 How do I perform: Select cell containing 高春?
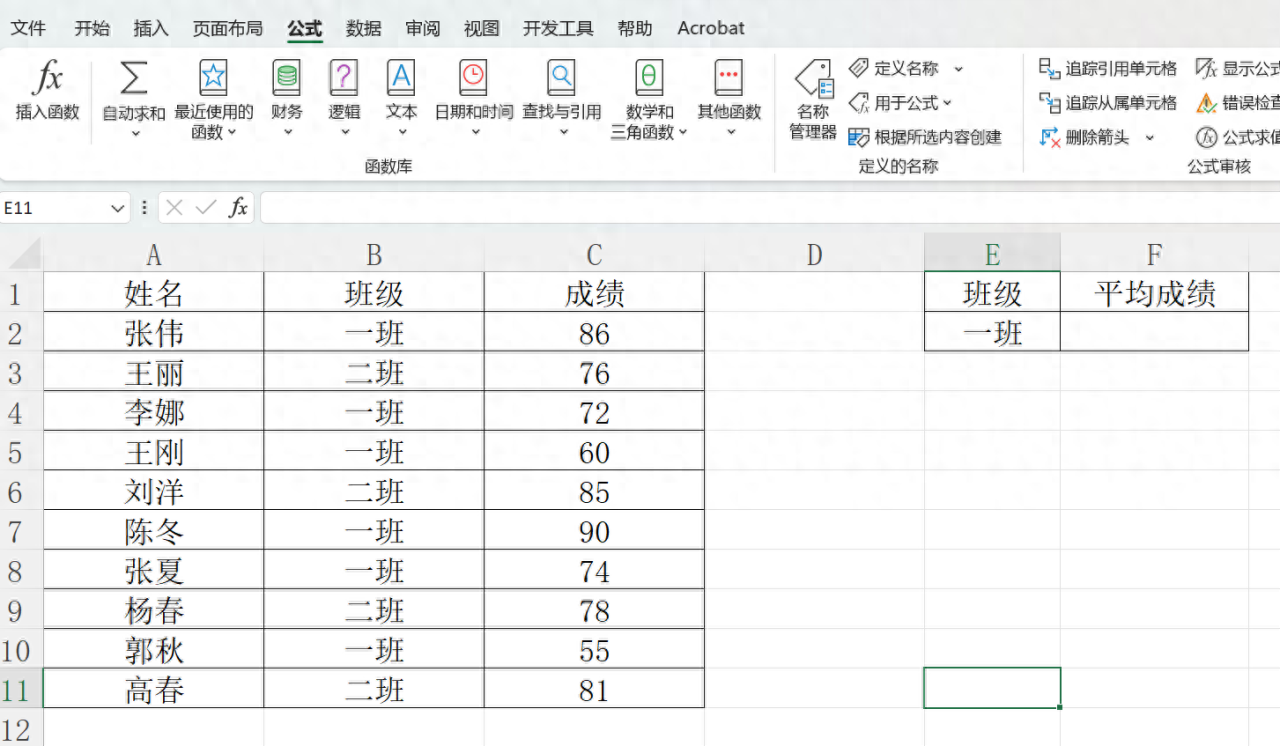tap(154, 690)
